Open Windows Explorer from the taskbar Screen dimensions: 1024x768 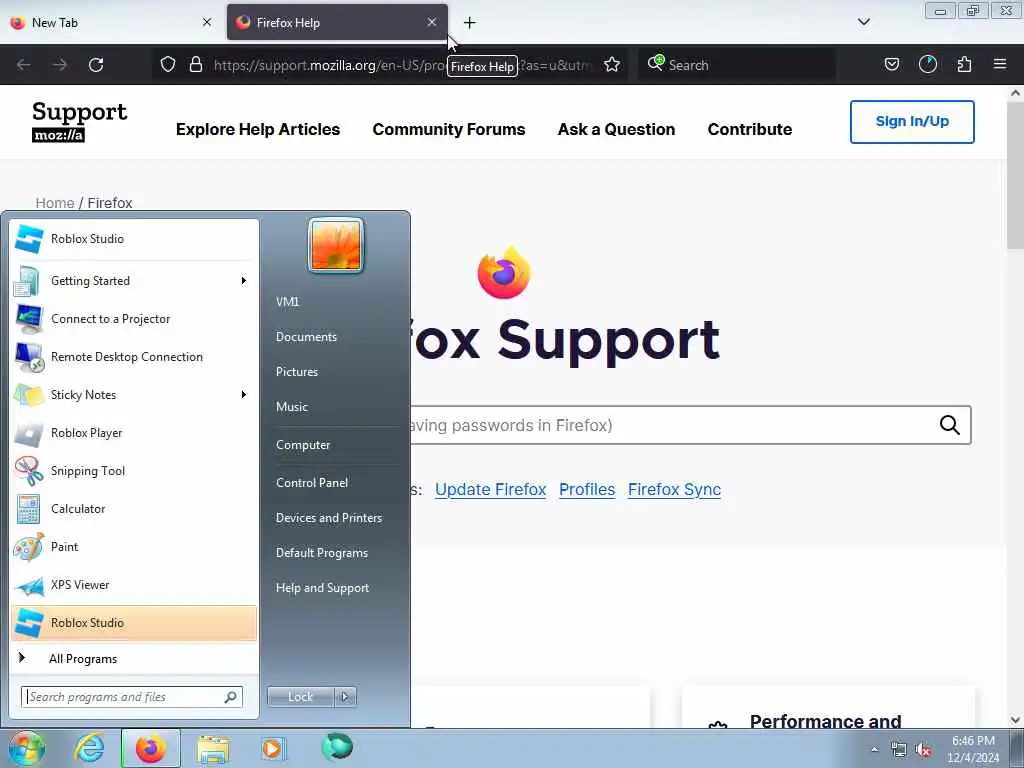coord(213,748)
